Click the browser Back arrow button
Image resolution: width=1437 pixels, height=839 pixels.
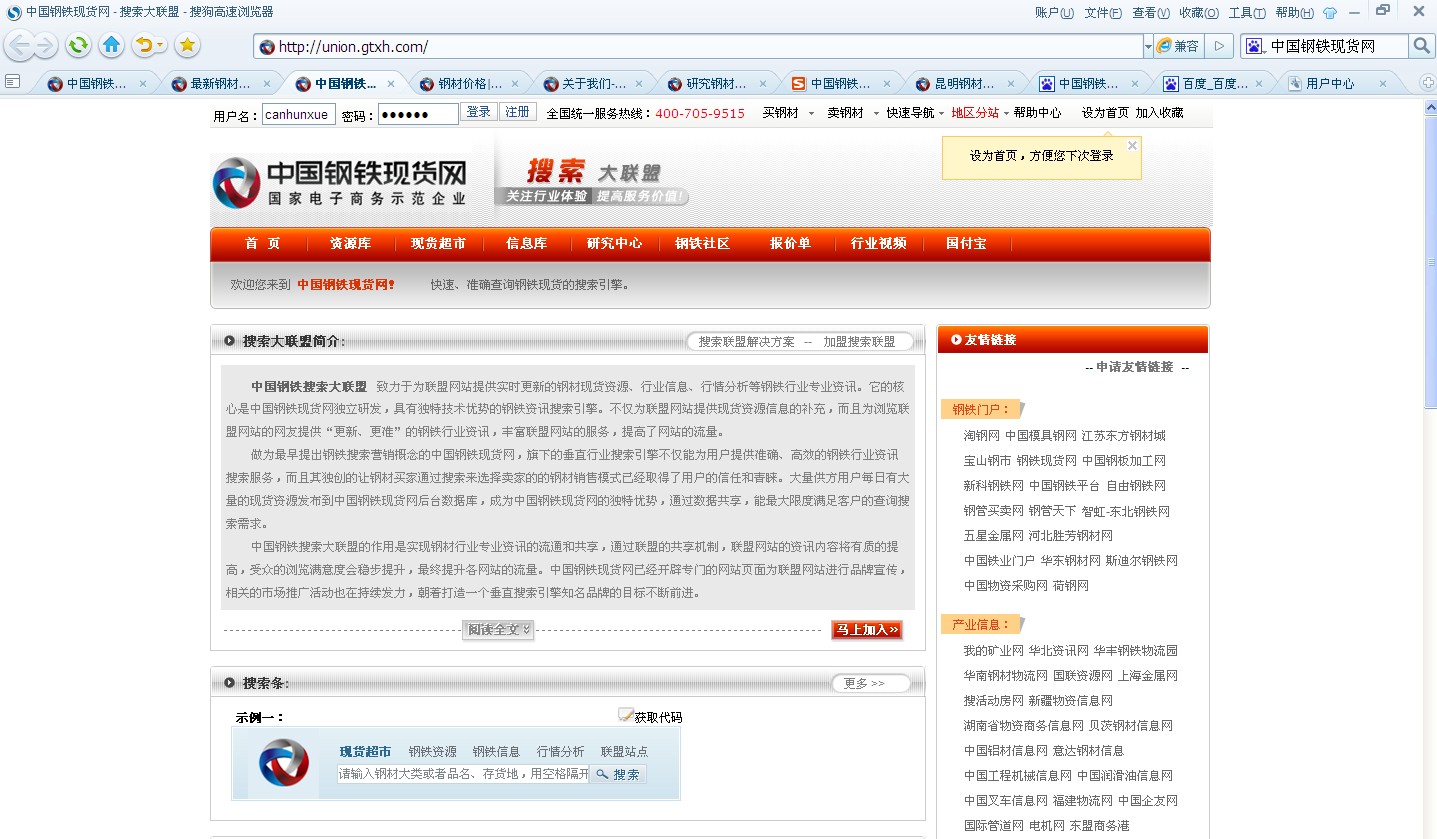tap(18, 45)
